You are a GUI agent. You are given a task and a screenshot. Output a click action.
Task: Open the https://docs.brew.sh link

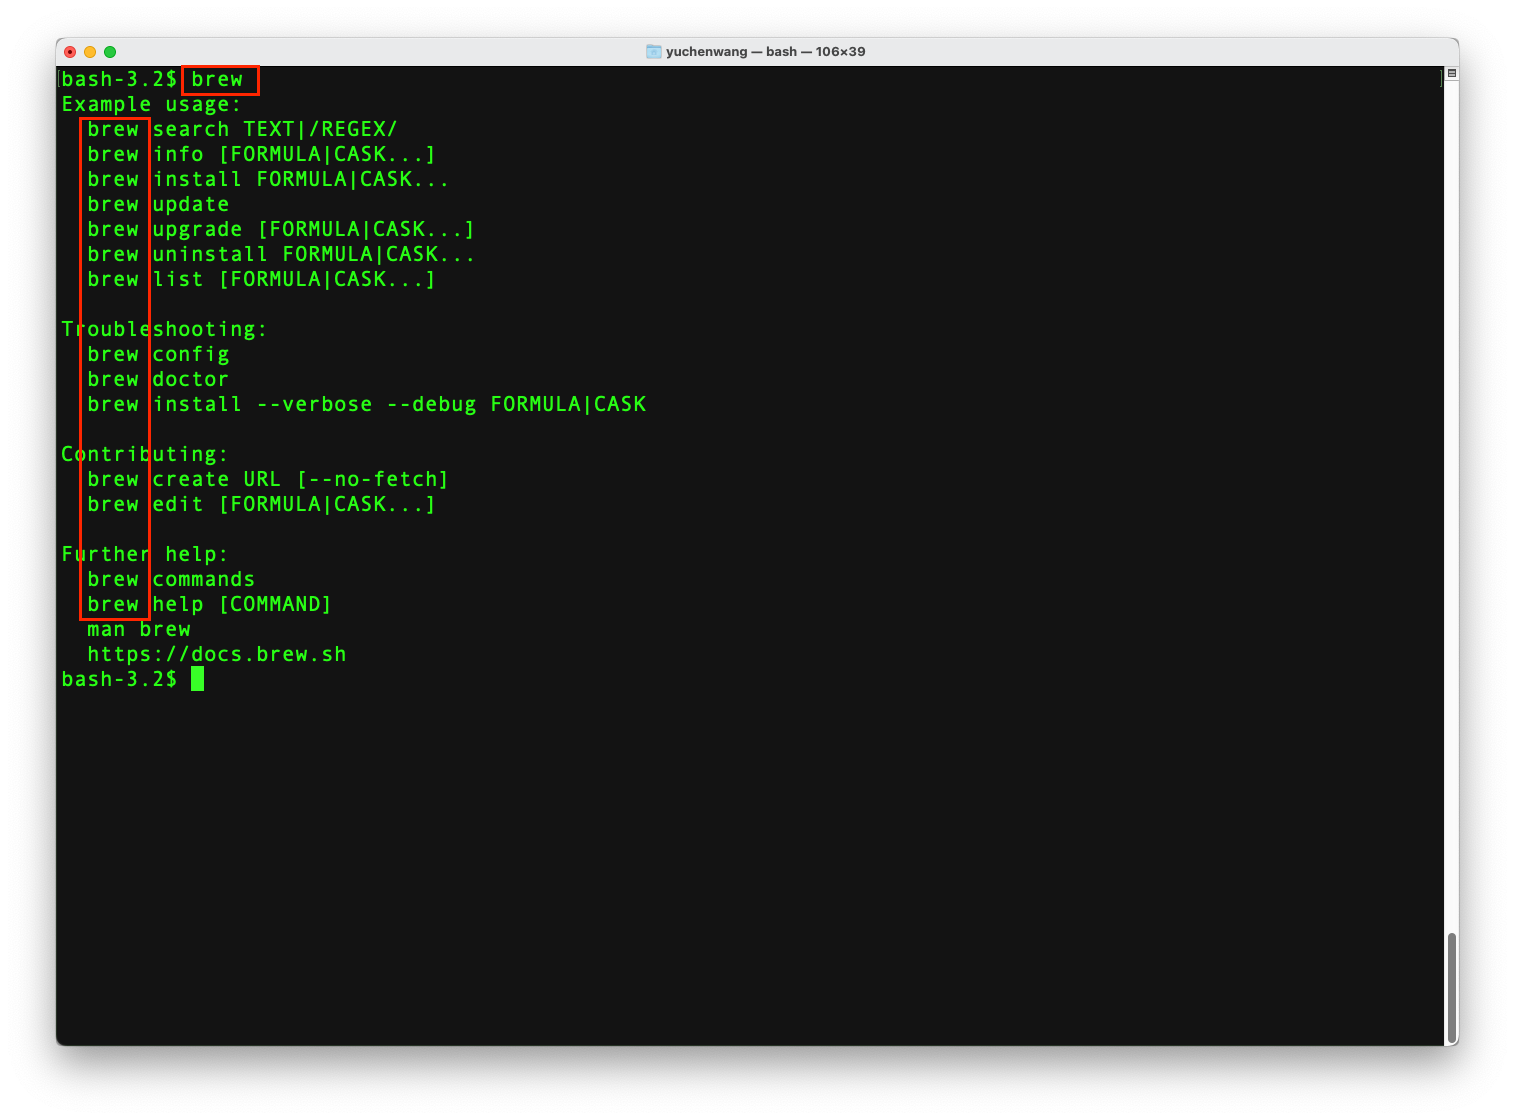[x=216, y=654]
